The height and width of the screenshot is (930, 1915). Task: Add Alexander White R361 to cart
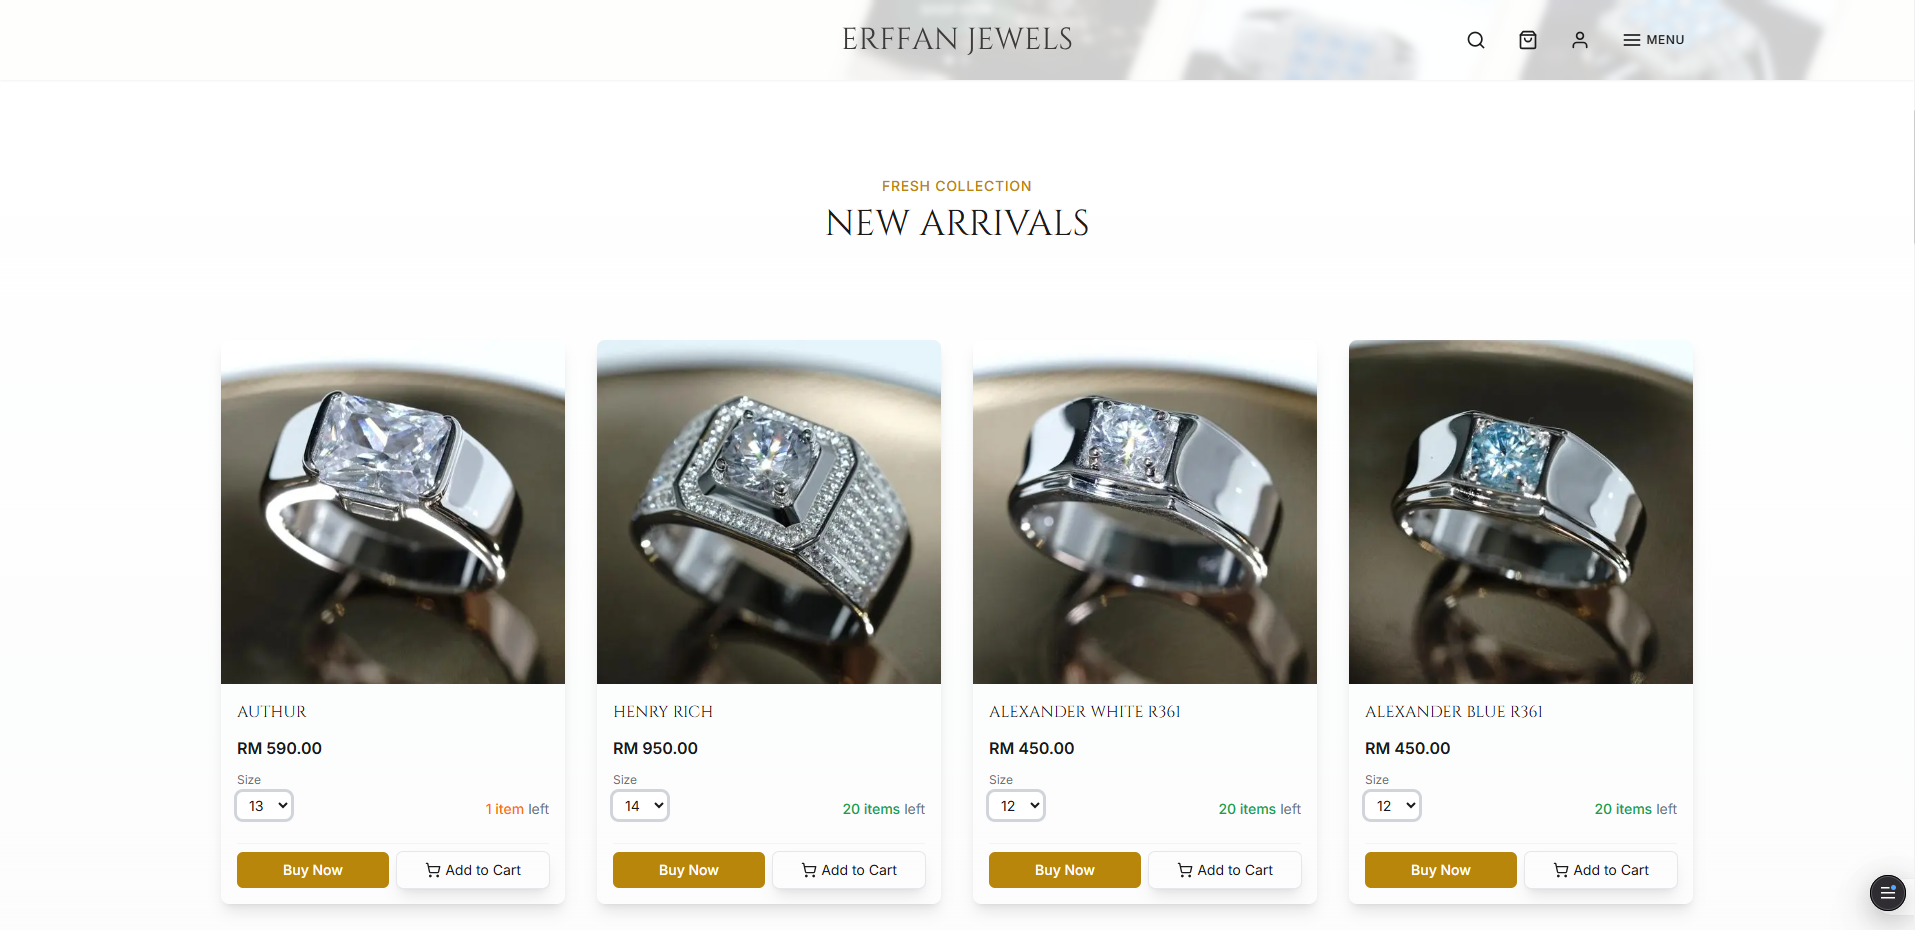coord(1225,870)
